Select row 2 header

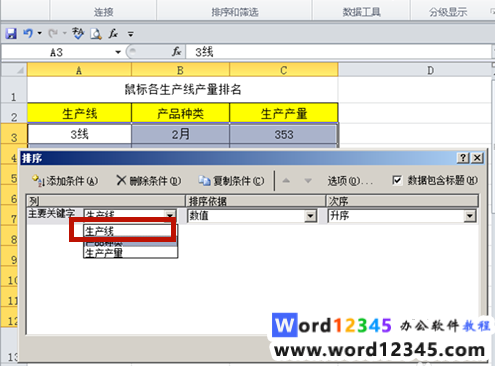(x=14, y=113)
